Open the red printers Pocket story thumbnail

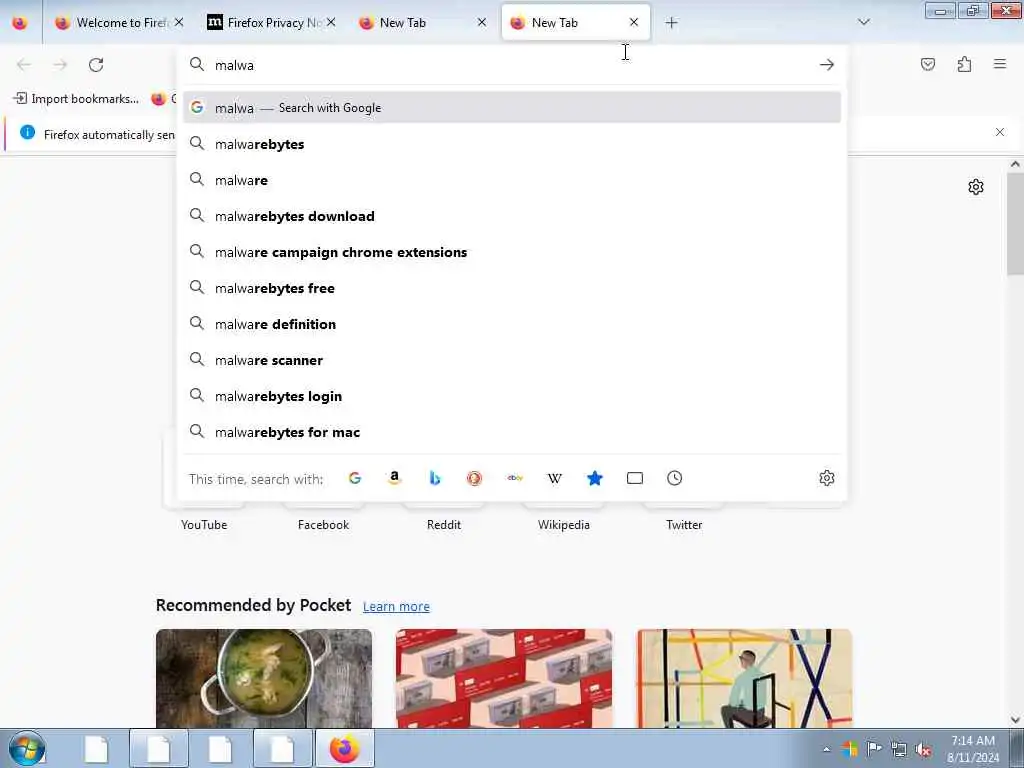[504, 679]
